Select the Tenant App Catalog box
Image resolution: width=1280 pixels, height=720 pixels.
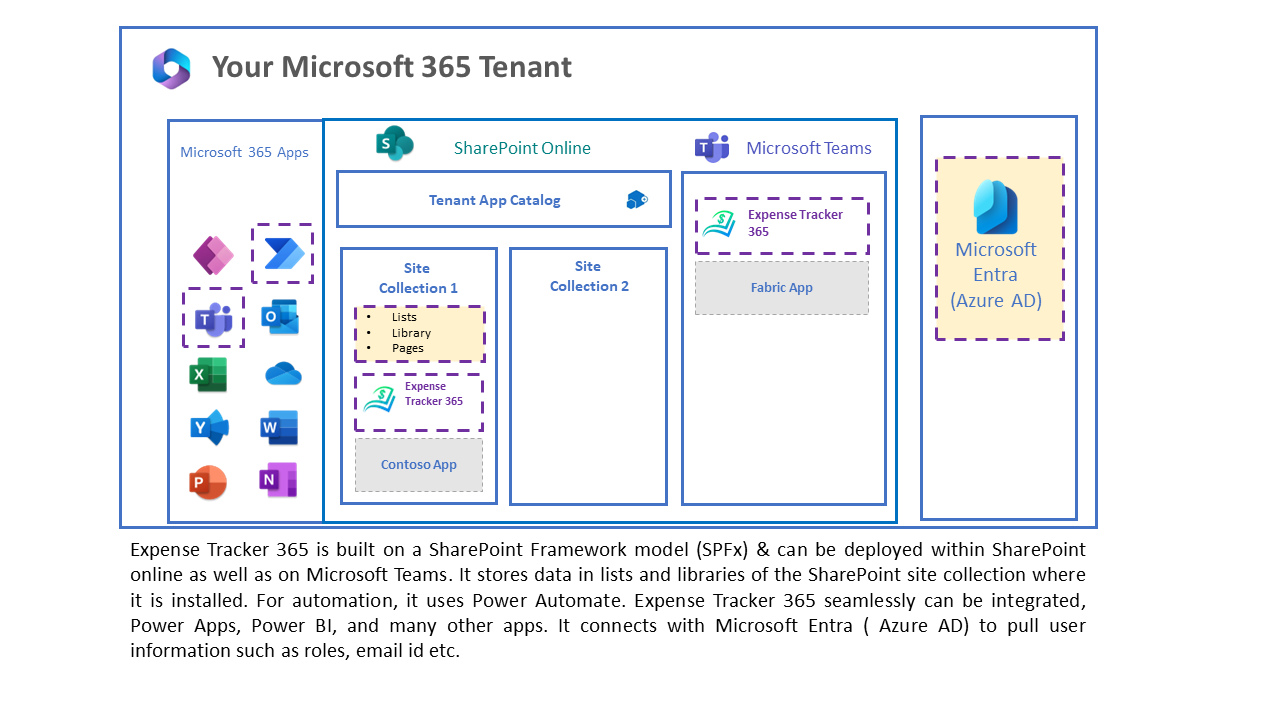(x=503, y=200)
